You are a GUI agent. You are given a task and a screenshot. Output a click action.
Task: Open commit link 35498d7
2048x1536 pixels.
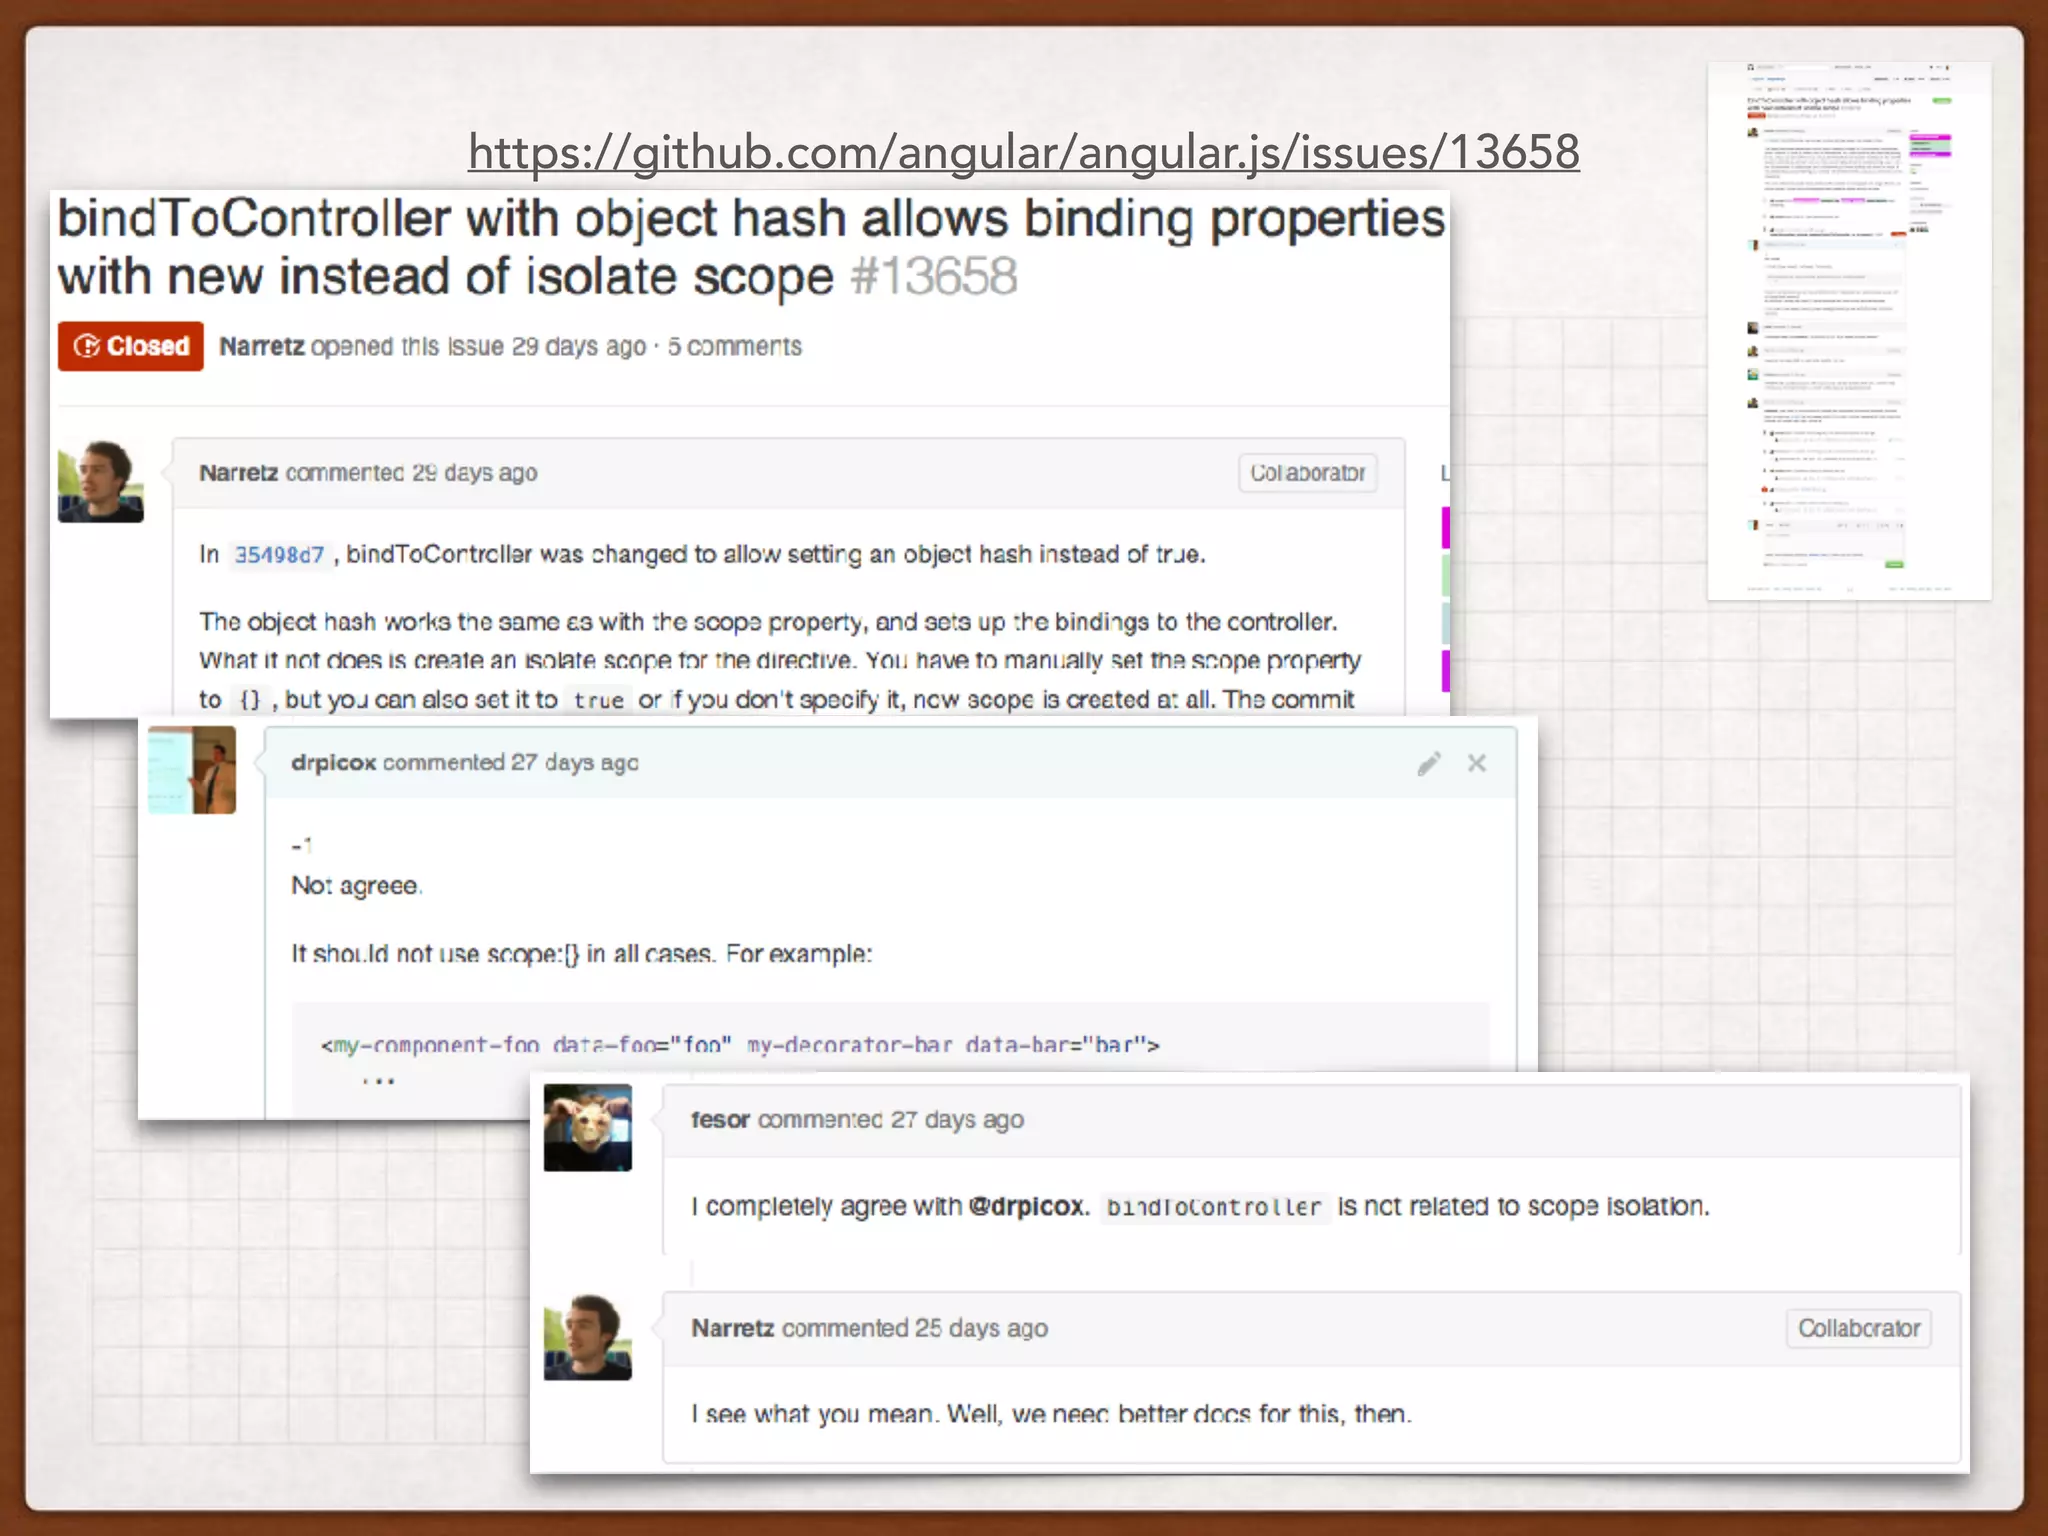[x=279, y=555]
